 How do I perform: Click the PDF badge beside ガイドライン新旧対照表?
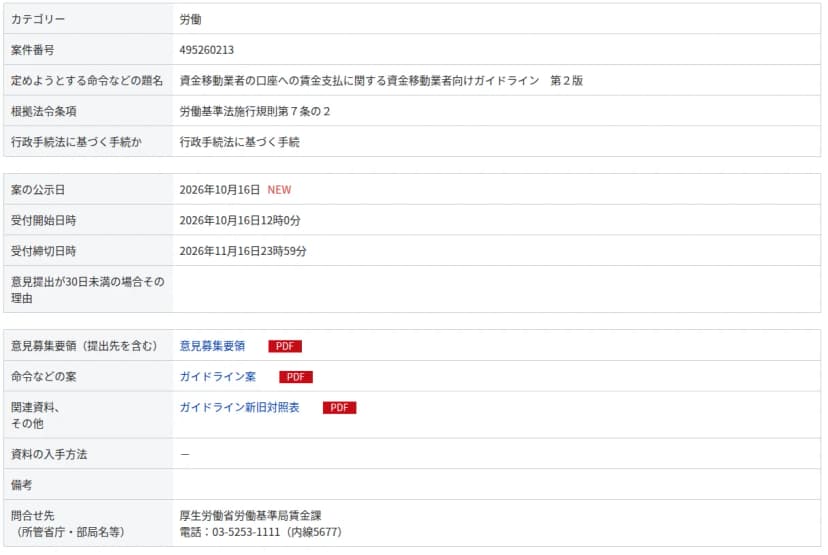point(340,408)
